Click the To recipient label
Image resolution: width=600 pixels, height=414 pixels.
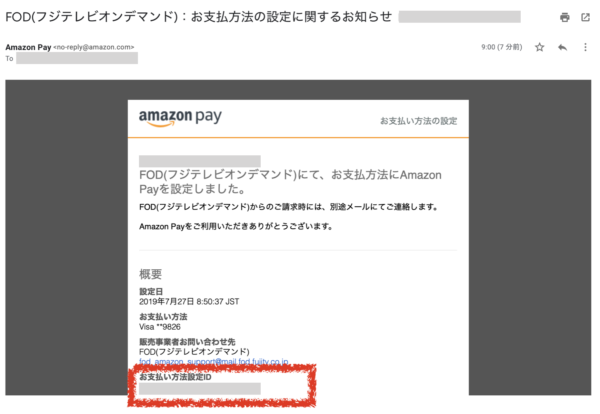coord(9,59)
